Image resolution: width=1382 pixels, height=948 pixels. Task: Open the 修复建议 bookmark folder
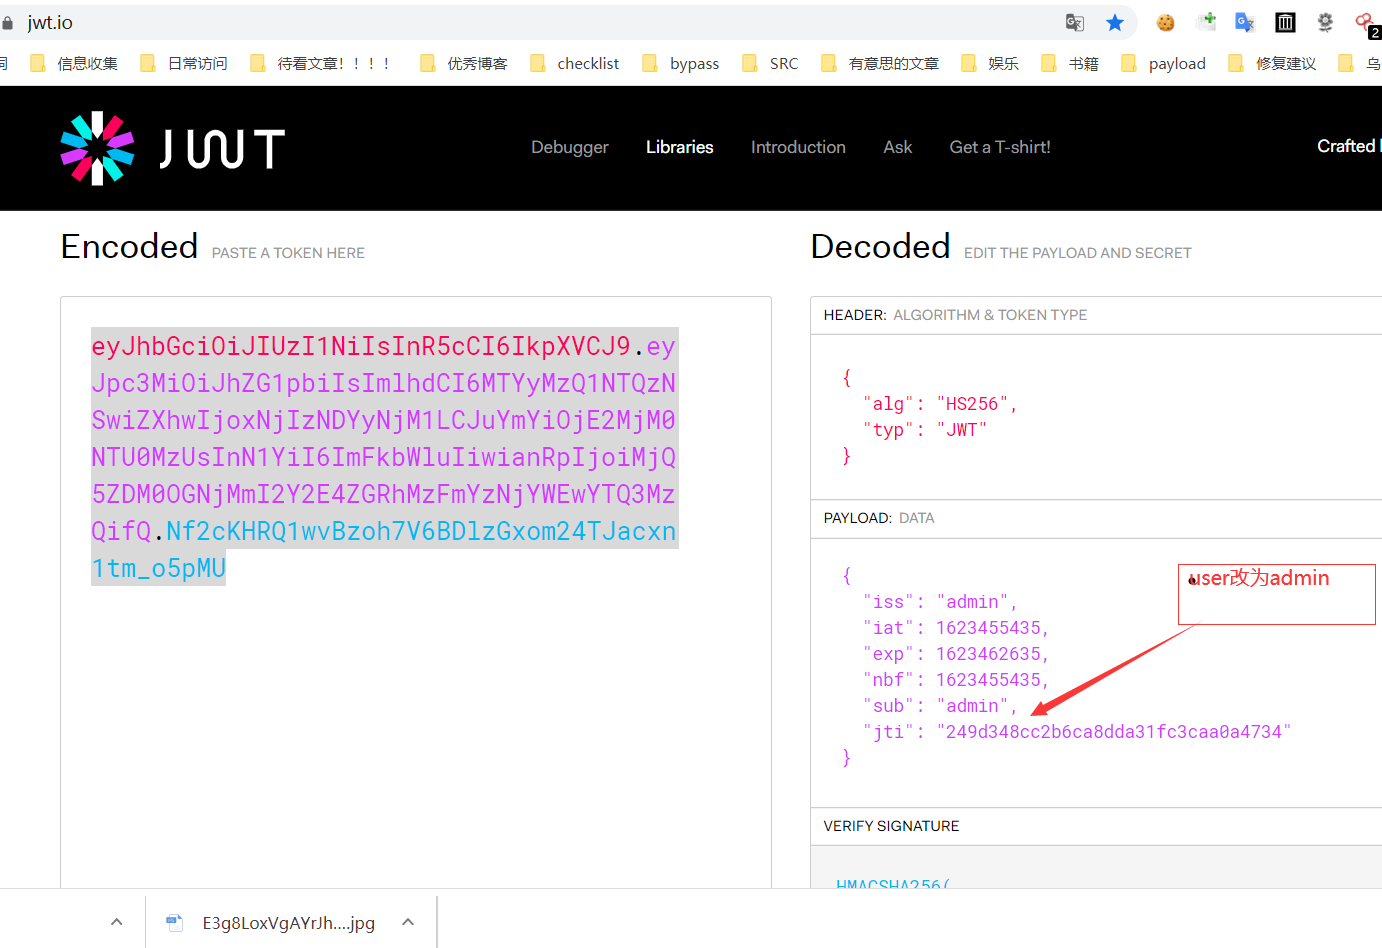1273,63
